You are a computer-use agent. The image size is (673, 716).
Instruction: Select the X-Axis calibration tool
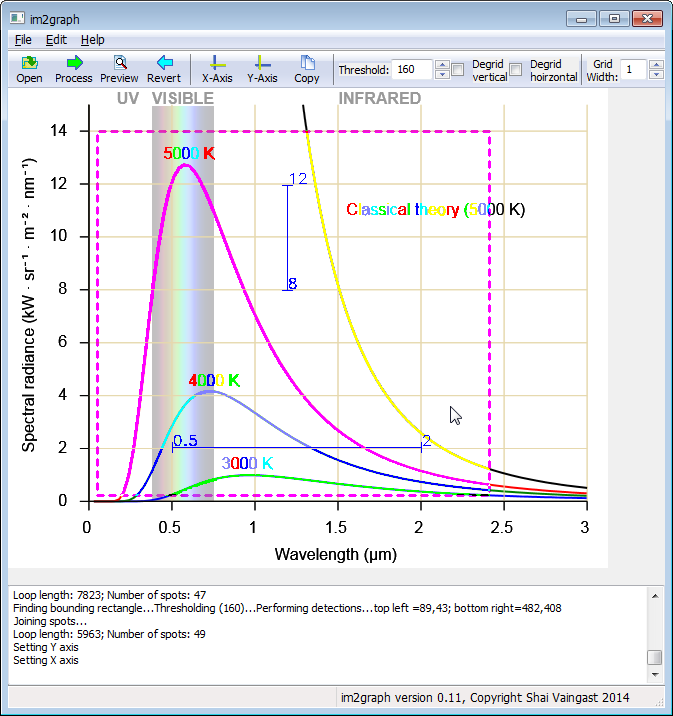[x=218, y=63]
